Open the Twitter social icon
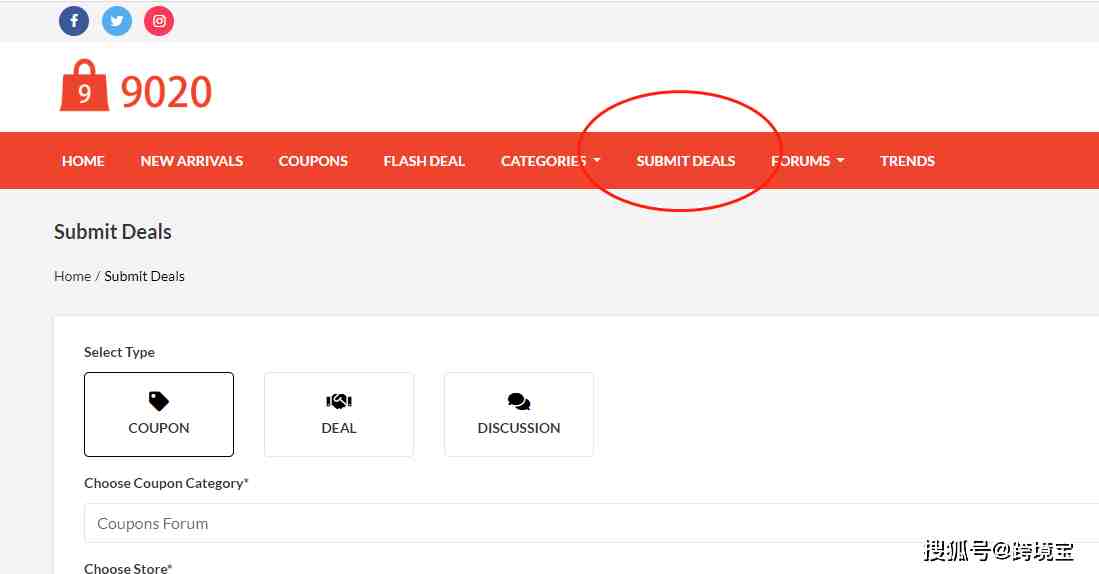This screenshot has width=1099, height=574. pos(116,21)
